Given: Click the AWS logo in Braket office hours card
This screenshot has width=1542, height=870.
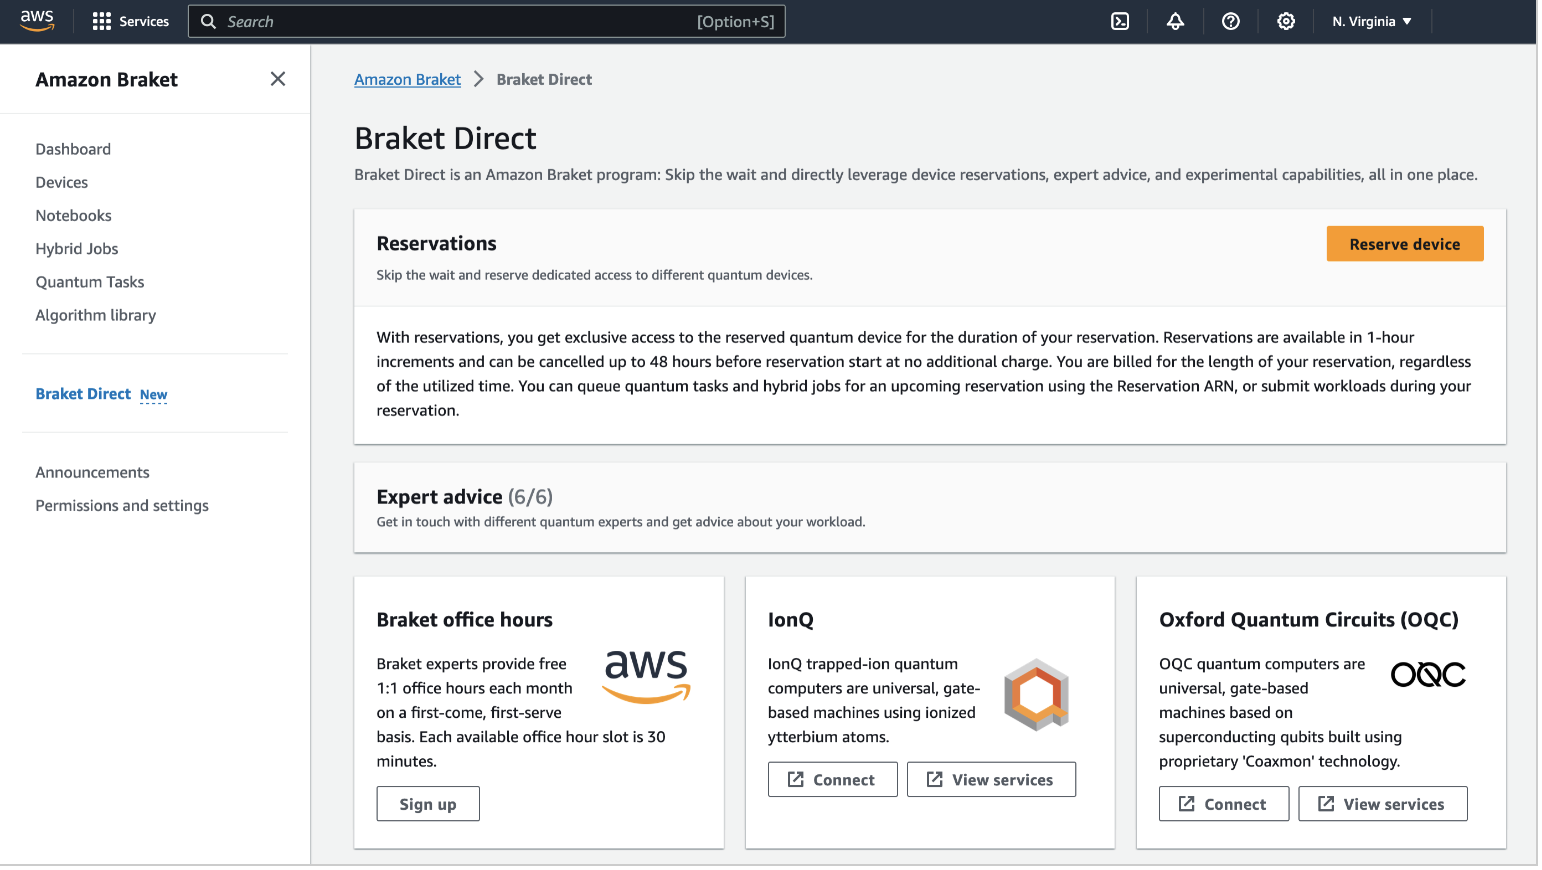Looking at the screenshot, I should point(647,676).
